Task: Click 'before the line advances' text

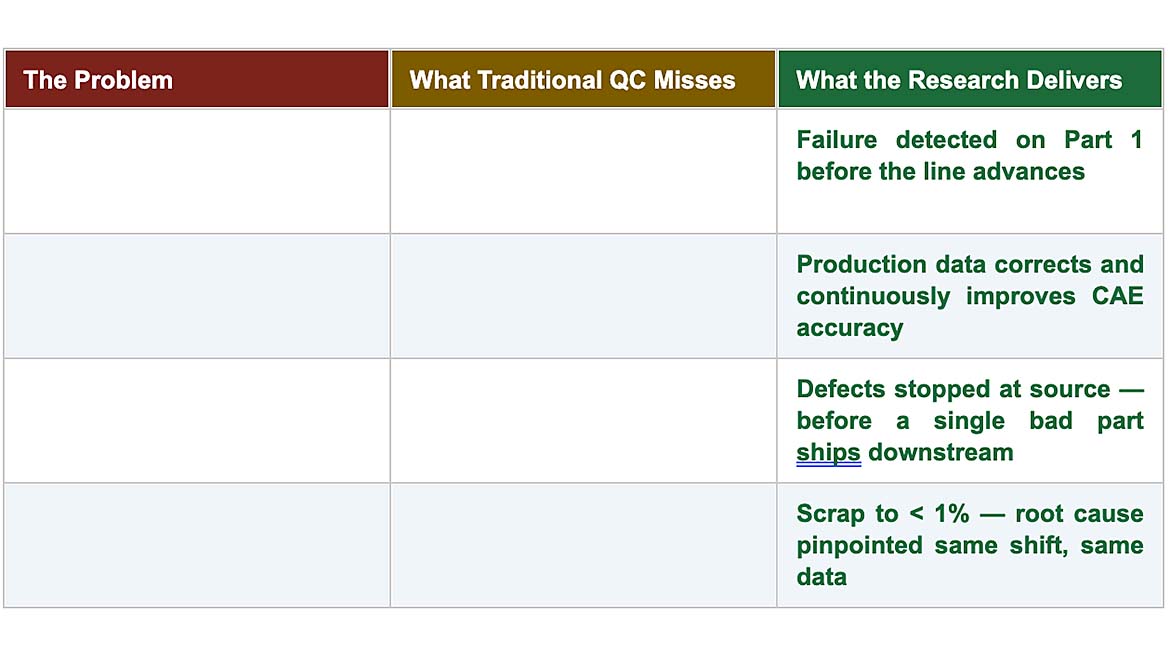Action: tap(940, 172)
